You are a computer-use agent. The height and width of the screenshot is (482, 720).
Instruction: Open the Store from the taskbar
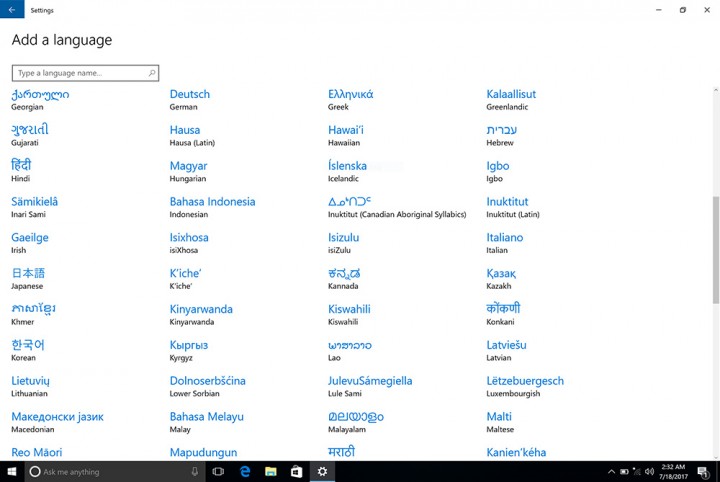pyautogui.click(x=297, y=471)
